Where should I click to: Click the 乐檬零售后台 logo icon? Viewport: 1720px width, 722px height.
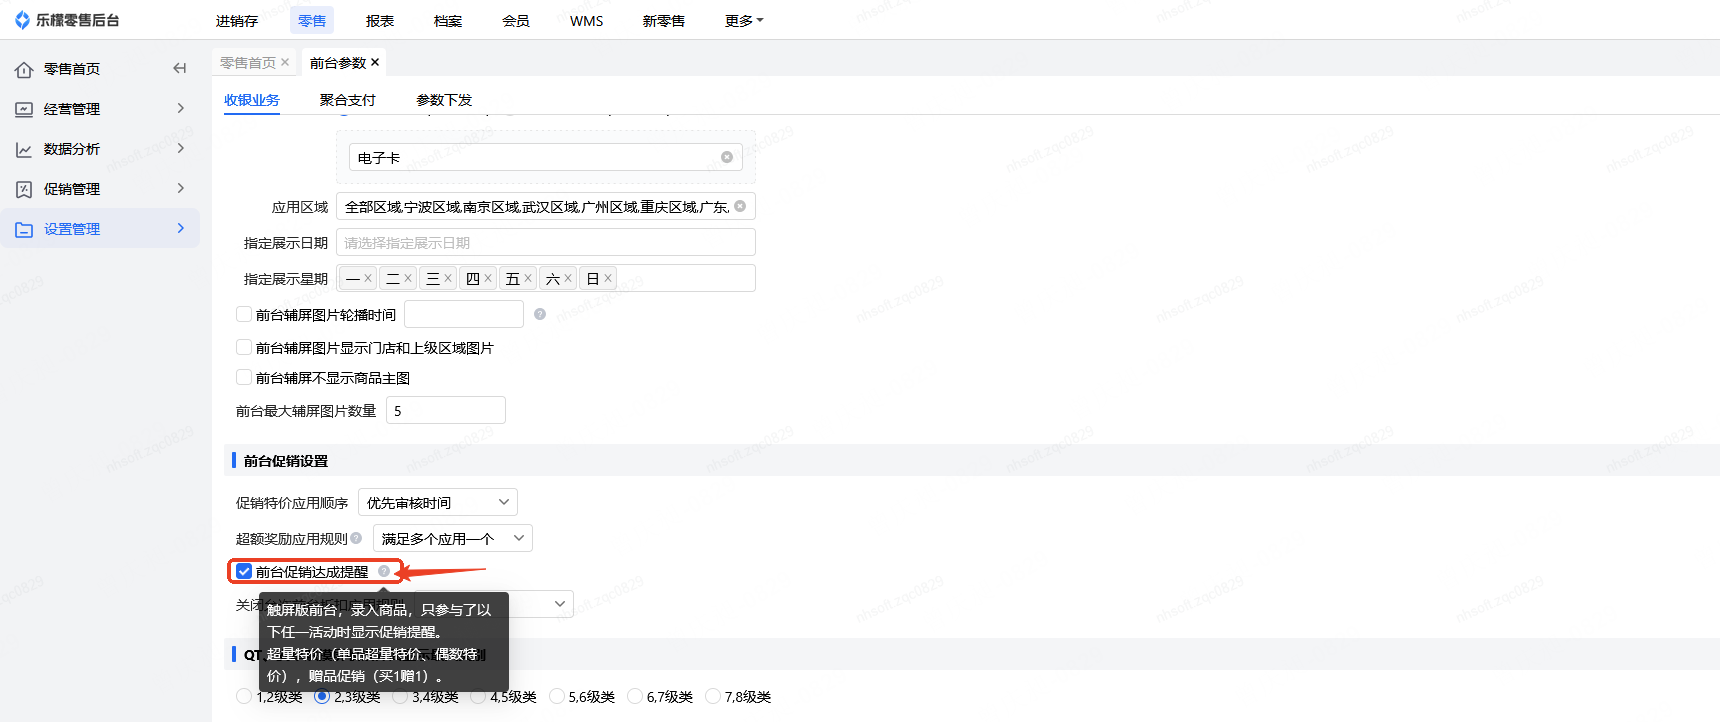(x=22, y=20)
